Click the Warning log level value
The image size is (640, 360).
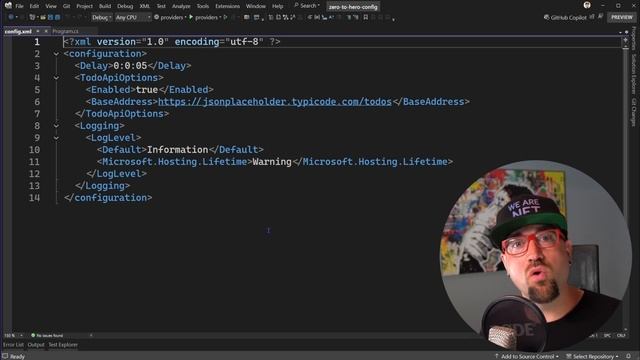[x=272, y=162]
